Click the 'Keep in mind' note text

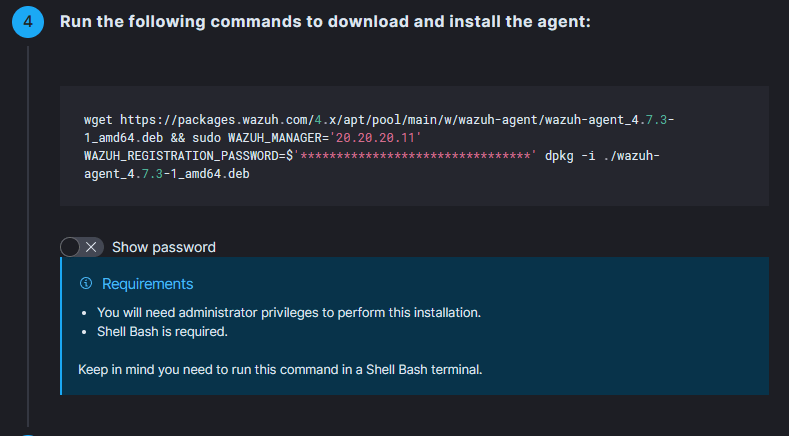(x=280, y=369)
